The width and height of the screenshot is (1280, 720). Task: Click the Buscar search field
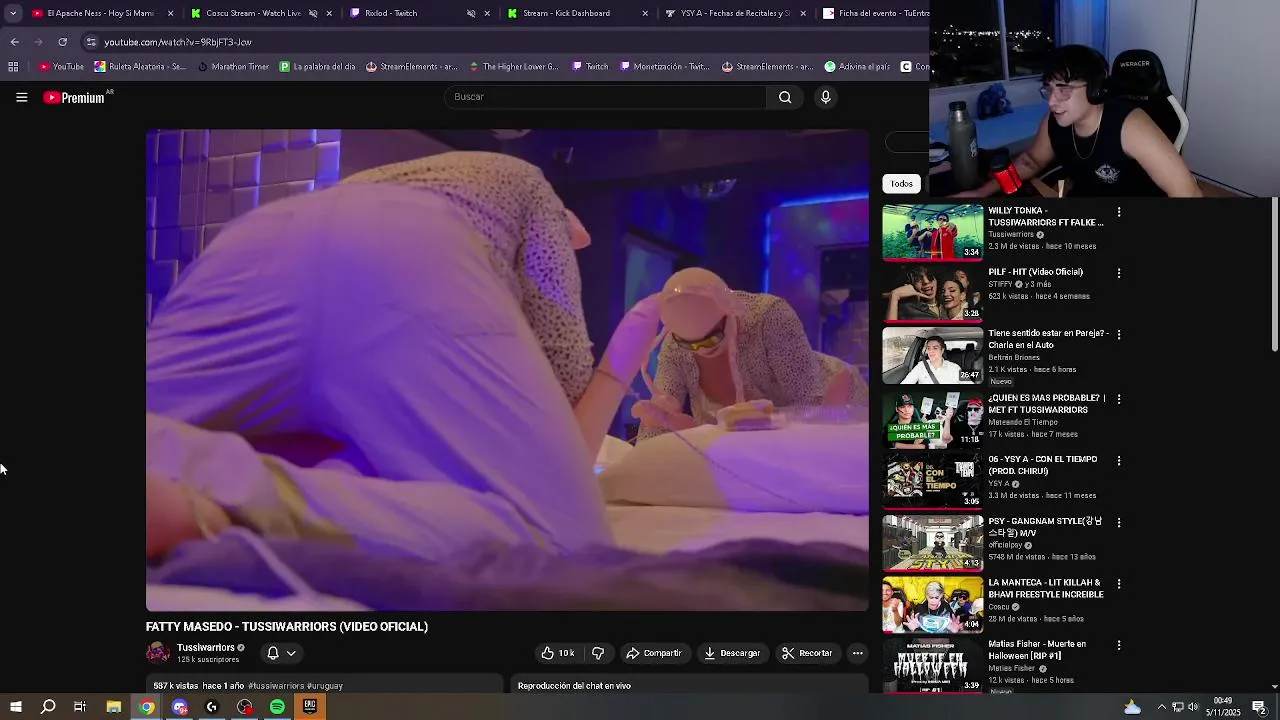[606, 97]
